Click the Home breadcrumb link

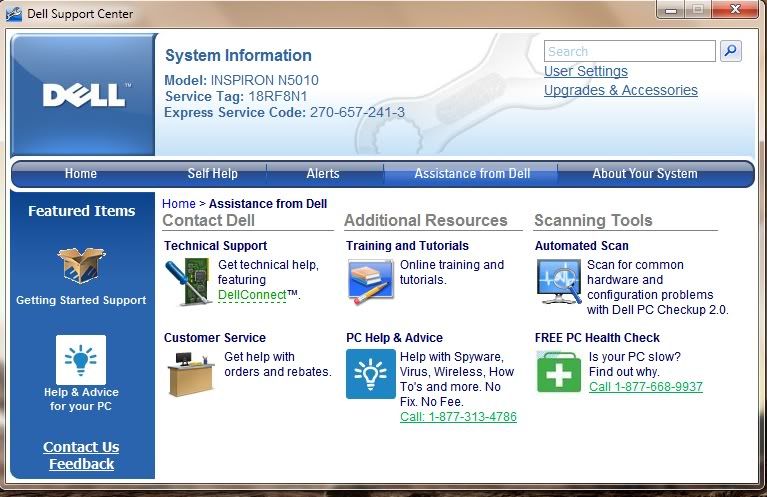179,203
